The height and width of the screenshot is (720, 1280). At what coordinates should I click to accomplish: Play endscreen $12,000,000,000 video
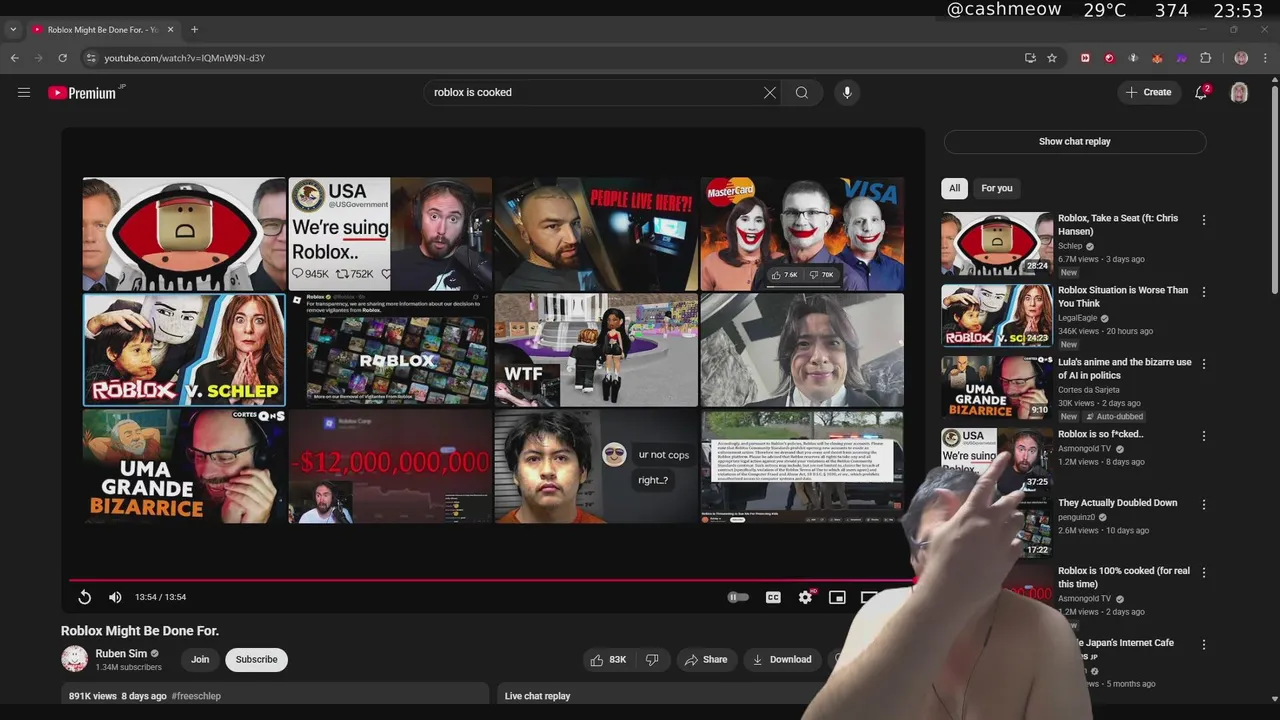(x=390, y=466)
